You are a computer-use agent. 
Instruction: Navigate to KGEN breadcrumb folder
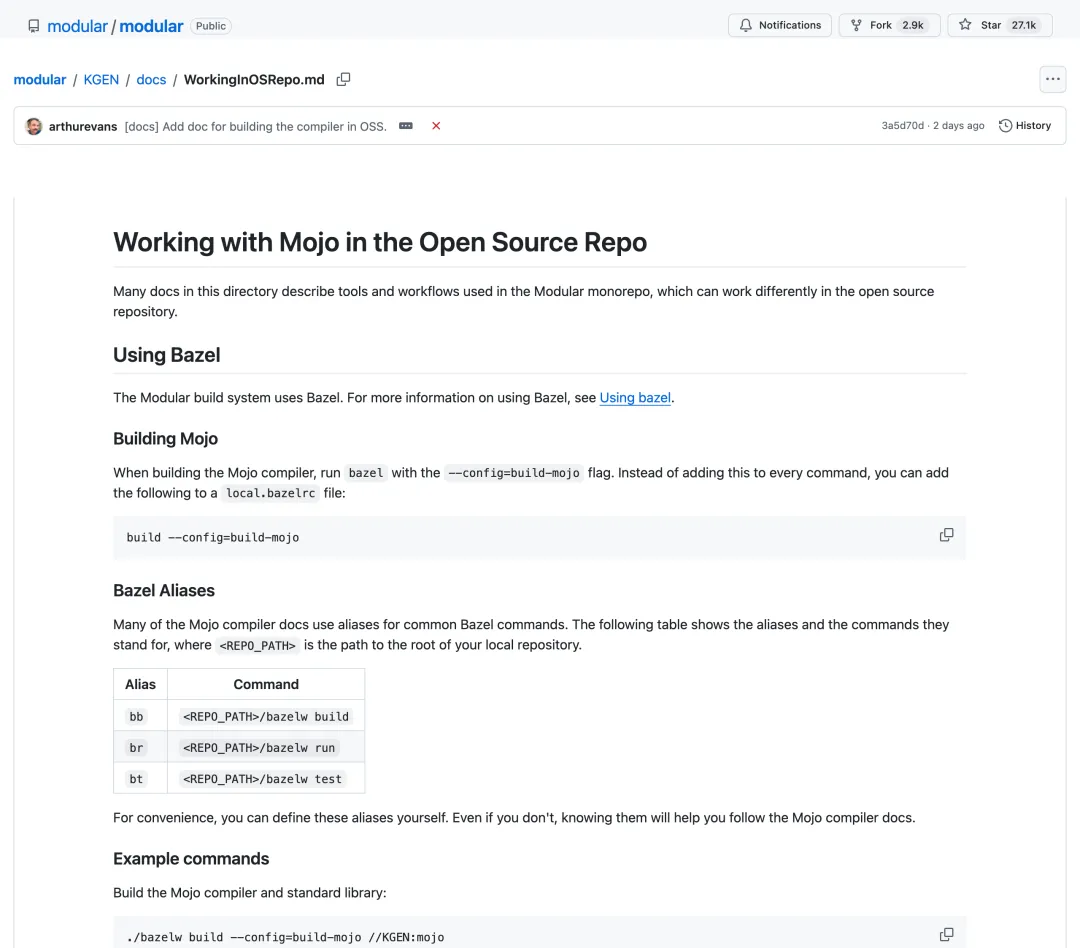(x=101, y=79)
